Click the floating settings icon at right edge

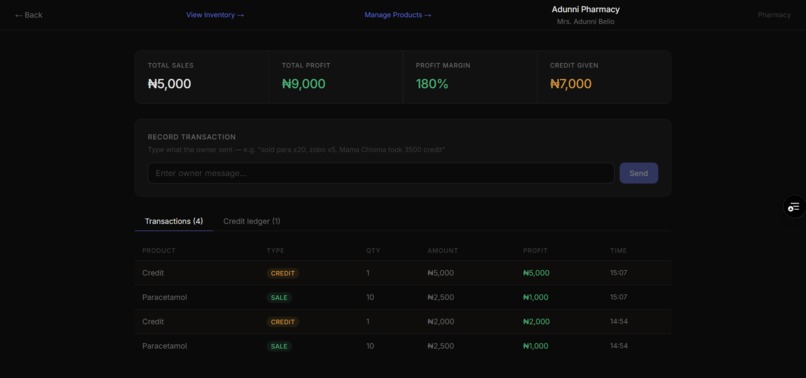click(x=794, y=207)
